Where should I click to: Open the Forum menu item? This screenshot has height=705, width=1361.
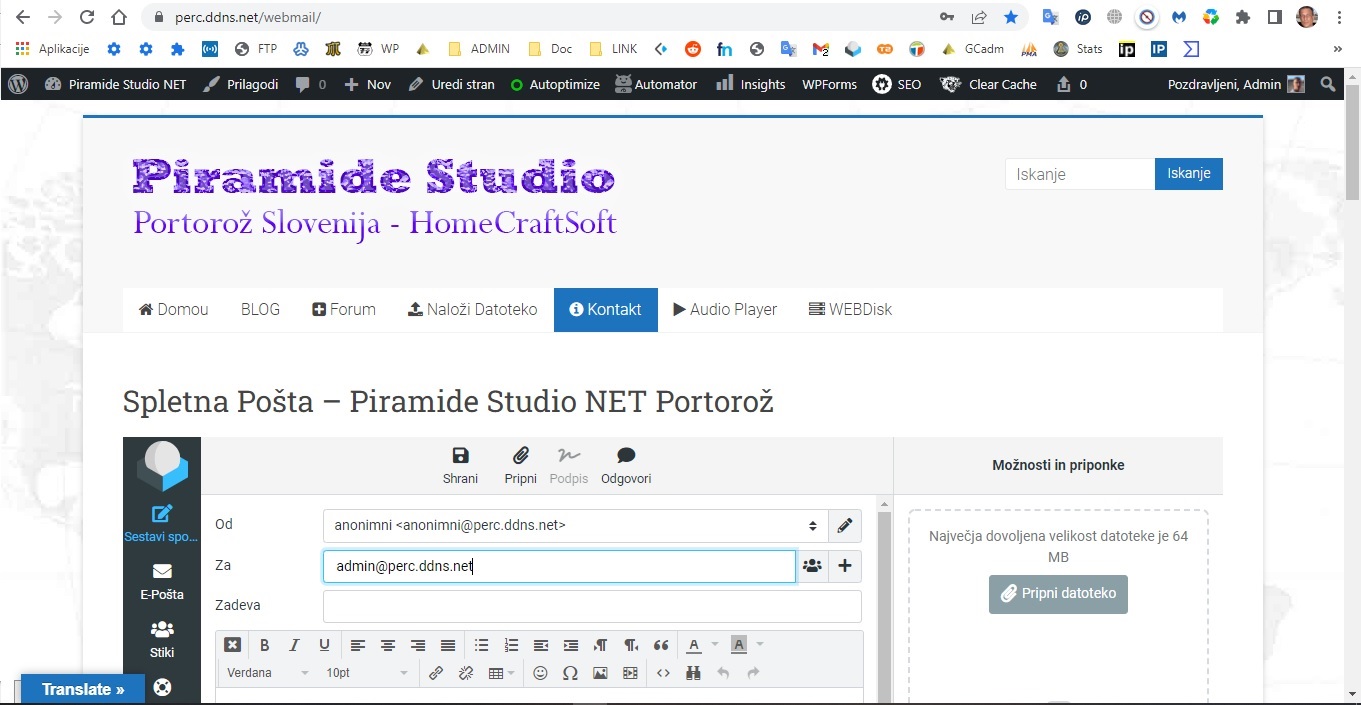tap(344, 310)
